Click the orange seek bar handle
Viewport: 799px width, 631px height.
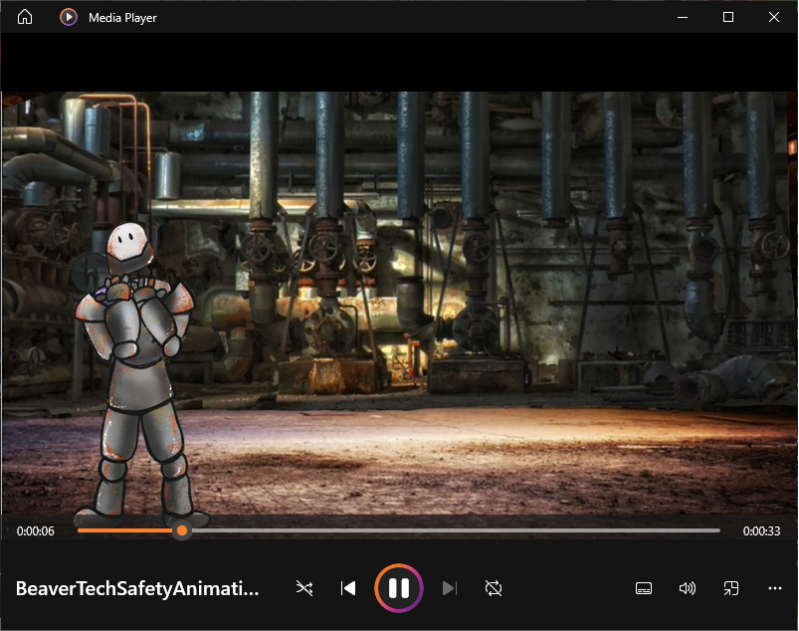click(x=181, y=531)
